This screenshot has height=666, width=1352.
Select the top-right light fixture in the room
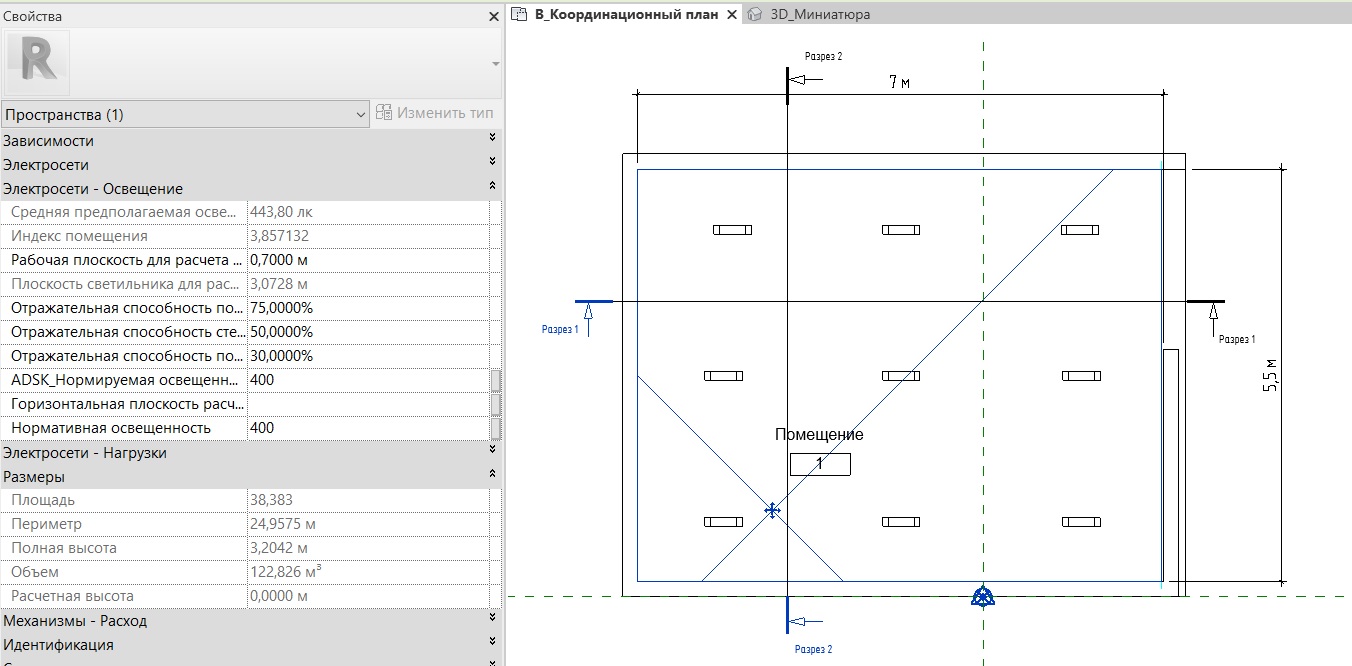[1080, 230]
